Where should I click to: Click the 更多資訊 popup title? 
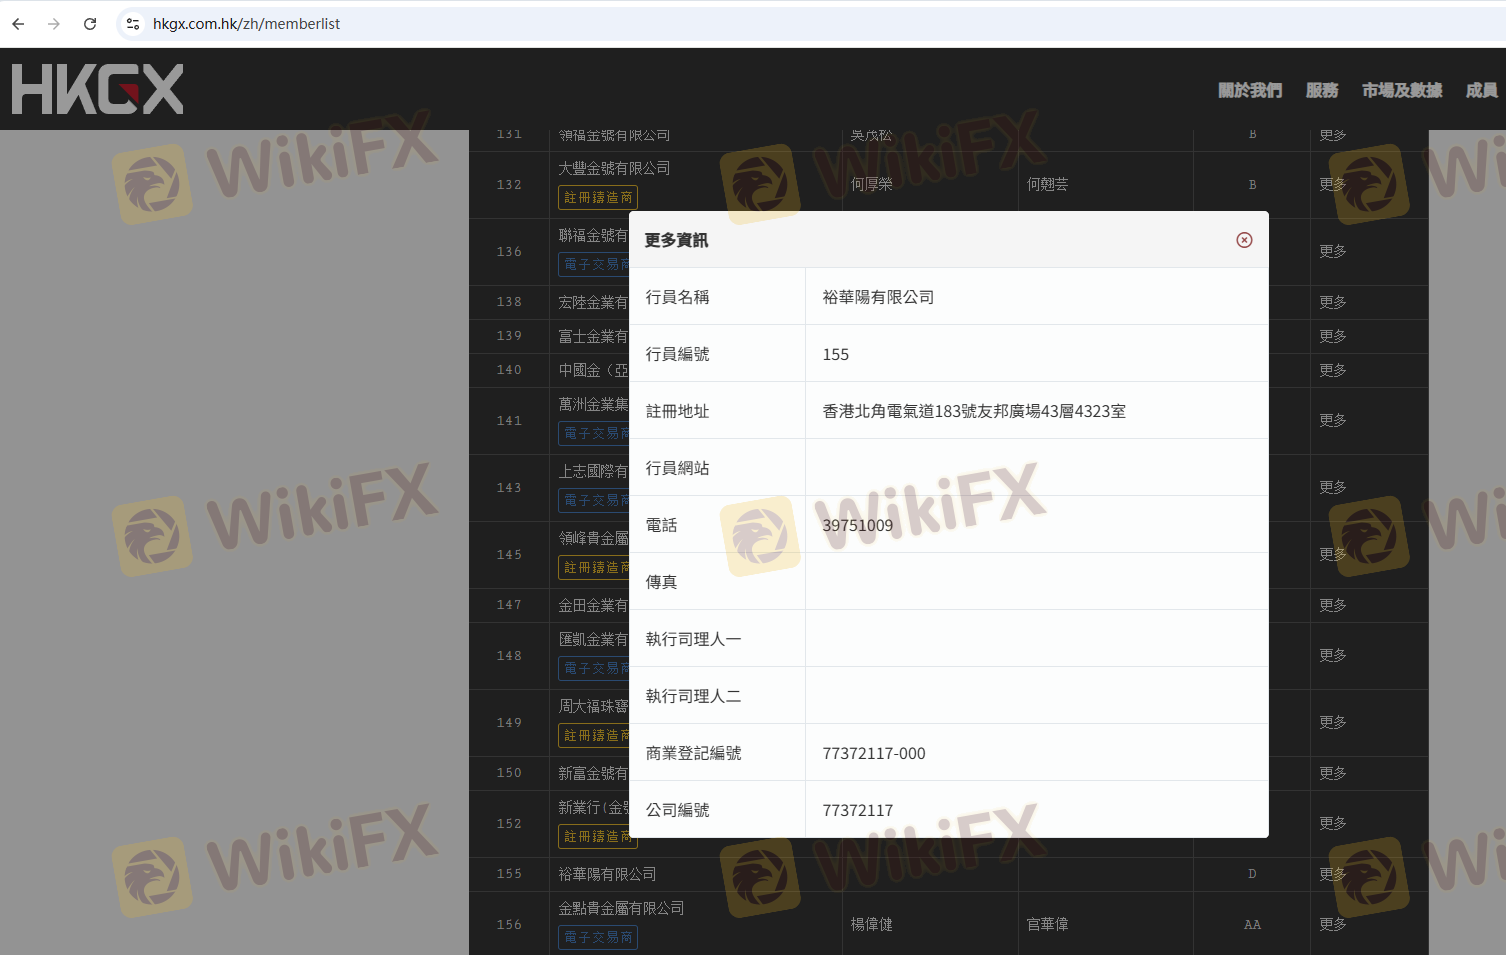click(x=676, y=240)
